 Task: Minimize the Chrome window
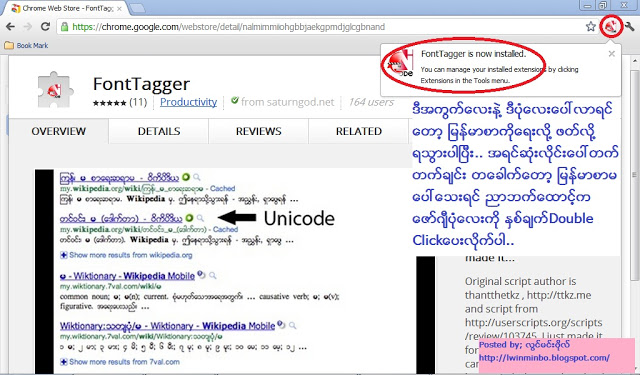pyautogui.click(x=587, y=5)
